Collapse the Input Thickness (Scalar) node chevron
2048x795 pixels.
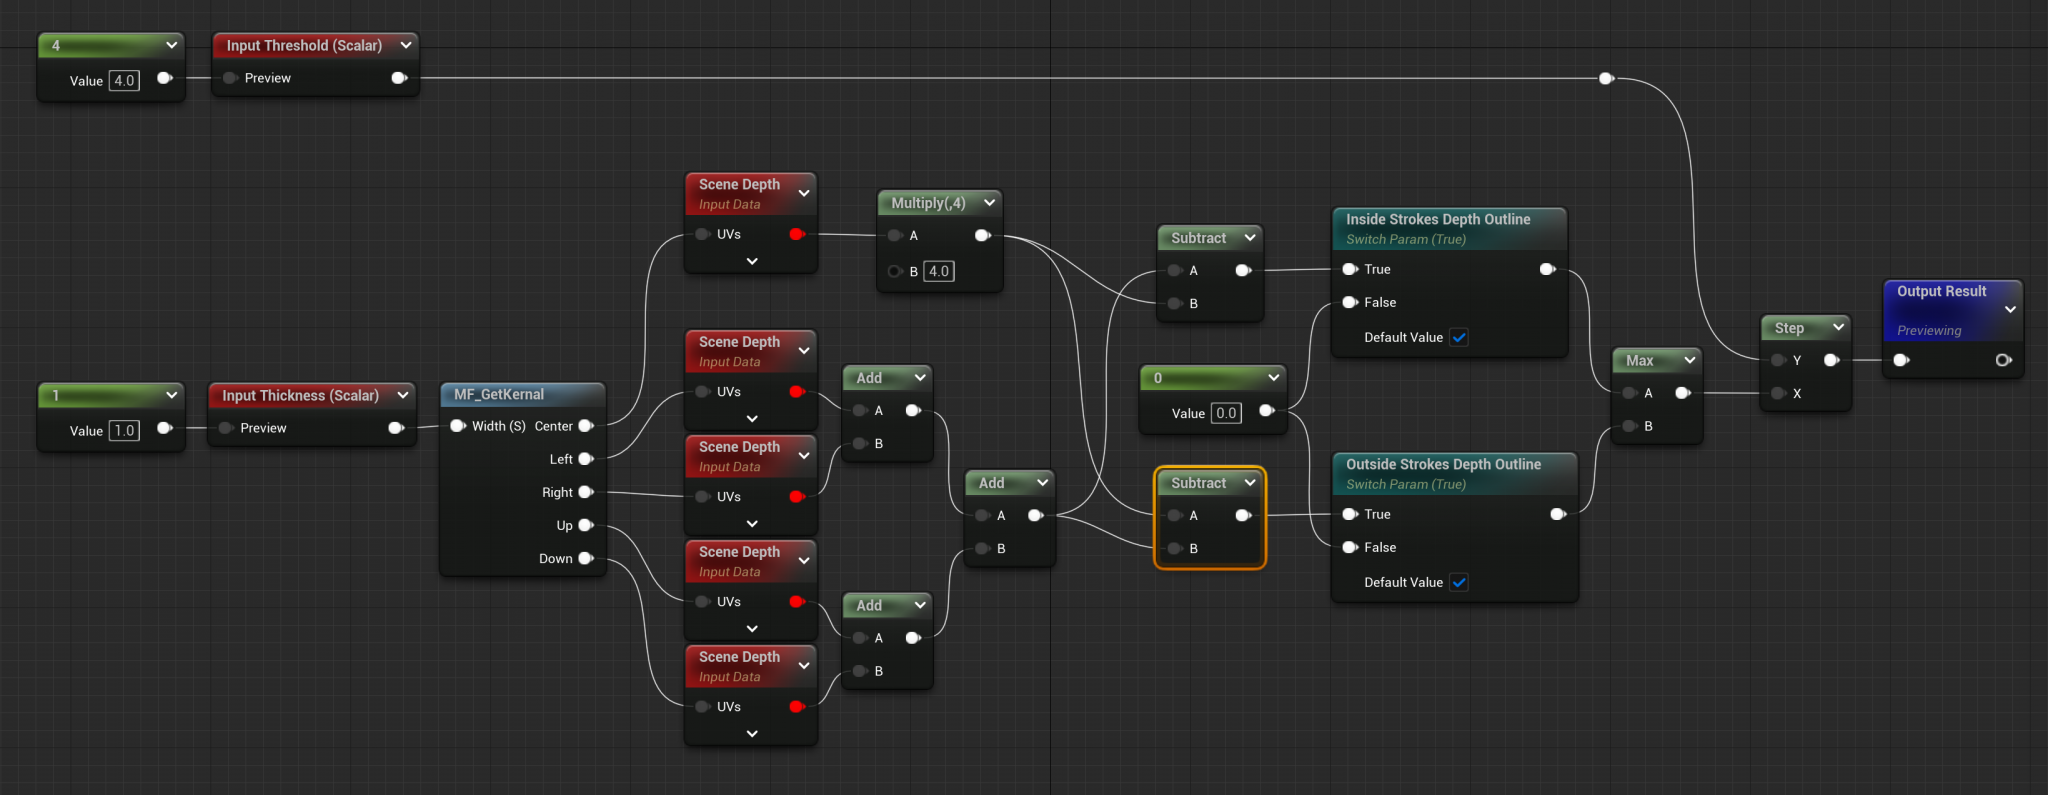click(403, 395)
